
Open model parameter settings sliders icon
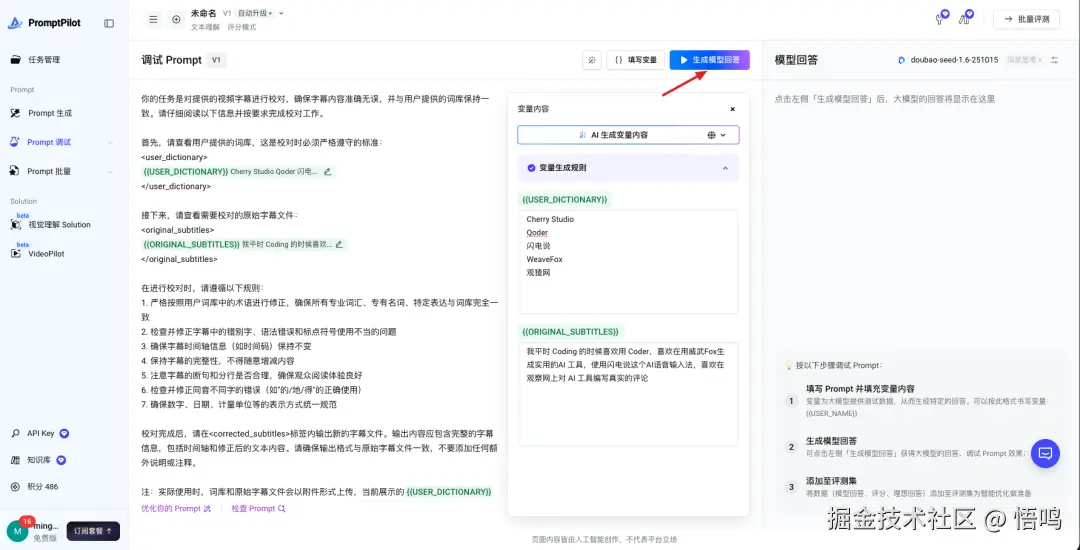click(1055, 60)
